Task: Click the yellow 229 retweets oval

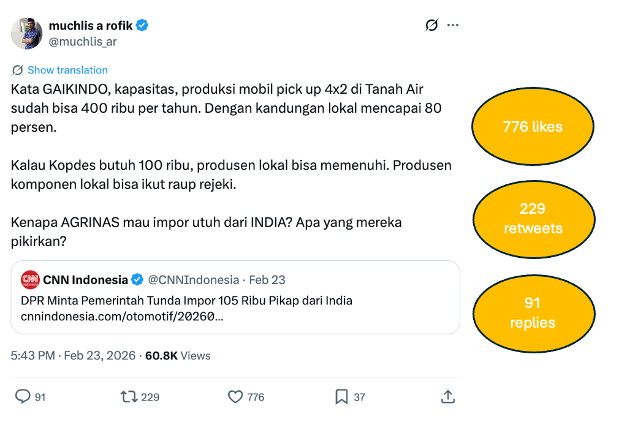Action: coord(533,219)
